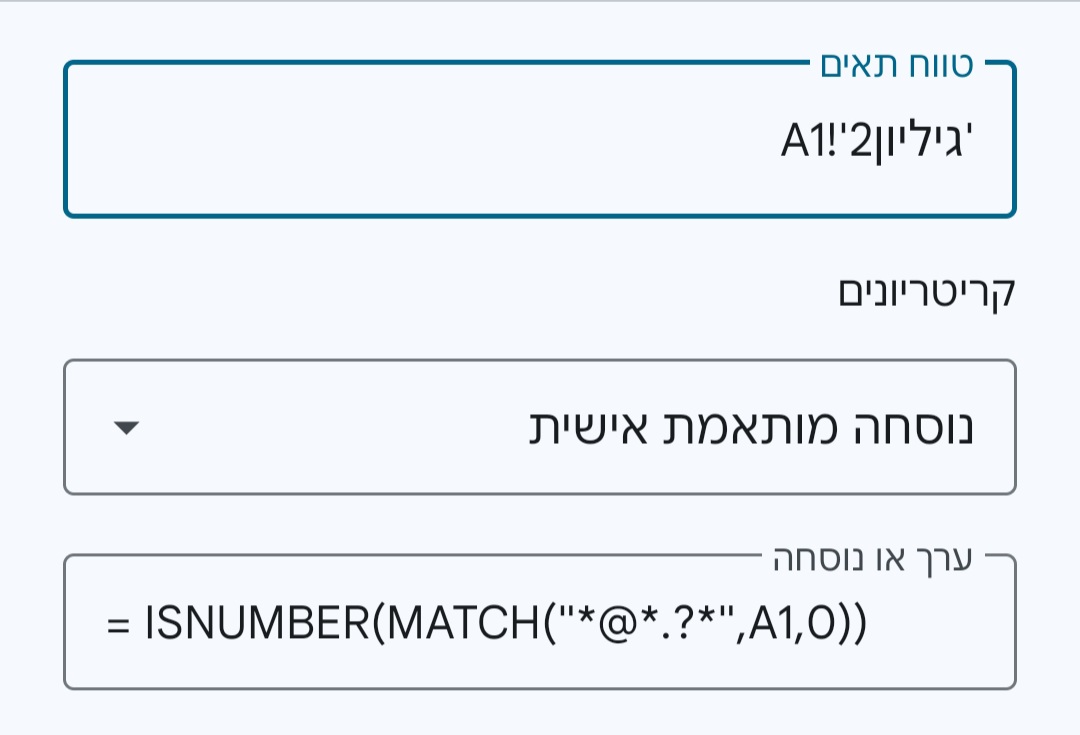
Task: Click the cell range input field
Action: click(540, 140)
